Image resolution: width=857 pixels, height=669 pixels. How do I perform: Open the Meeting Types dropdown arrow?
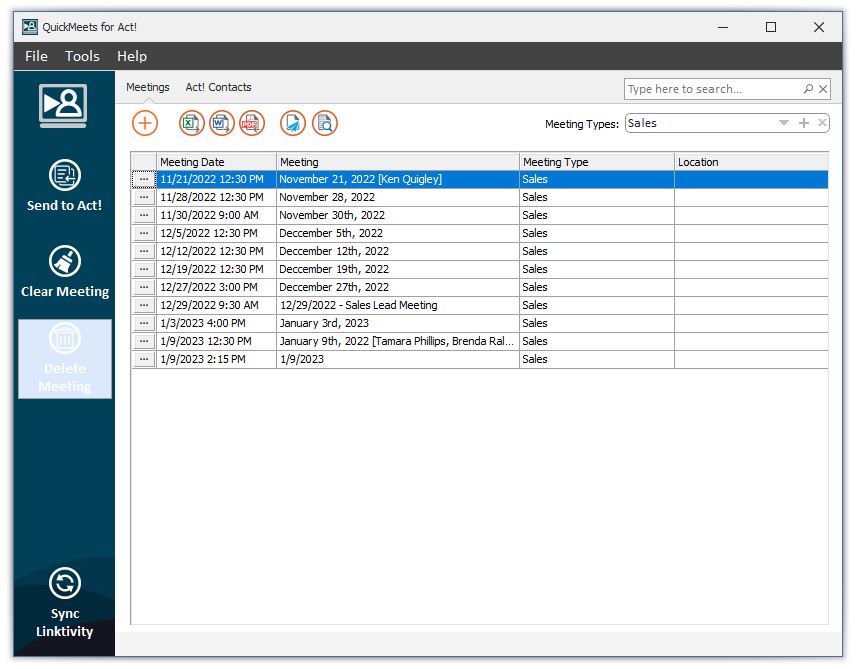pyautogui.click(x=784, y=123)
